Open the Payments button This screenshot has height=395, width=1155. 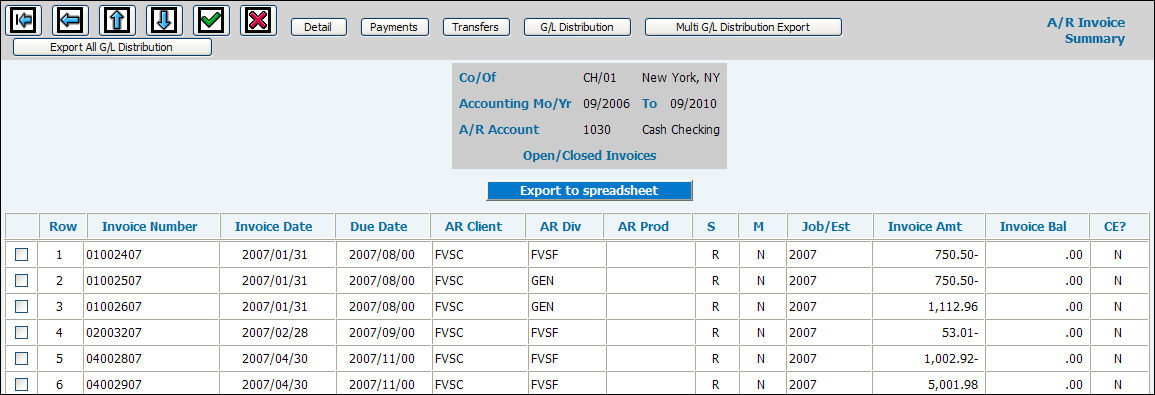click(x=394, y=27)
